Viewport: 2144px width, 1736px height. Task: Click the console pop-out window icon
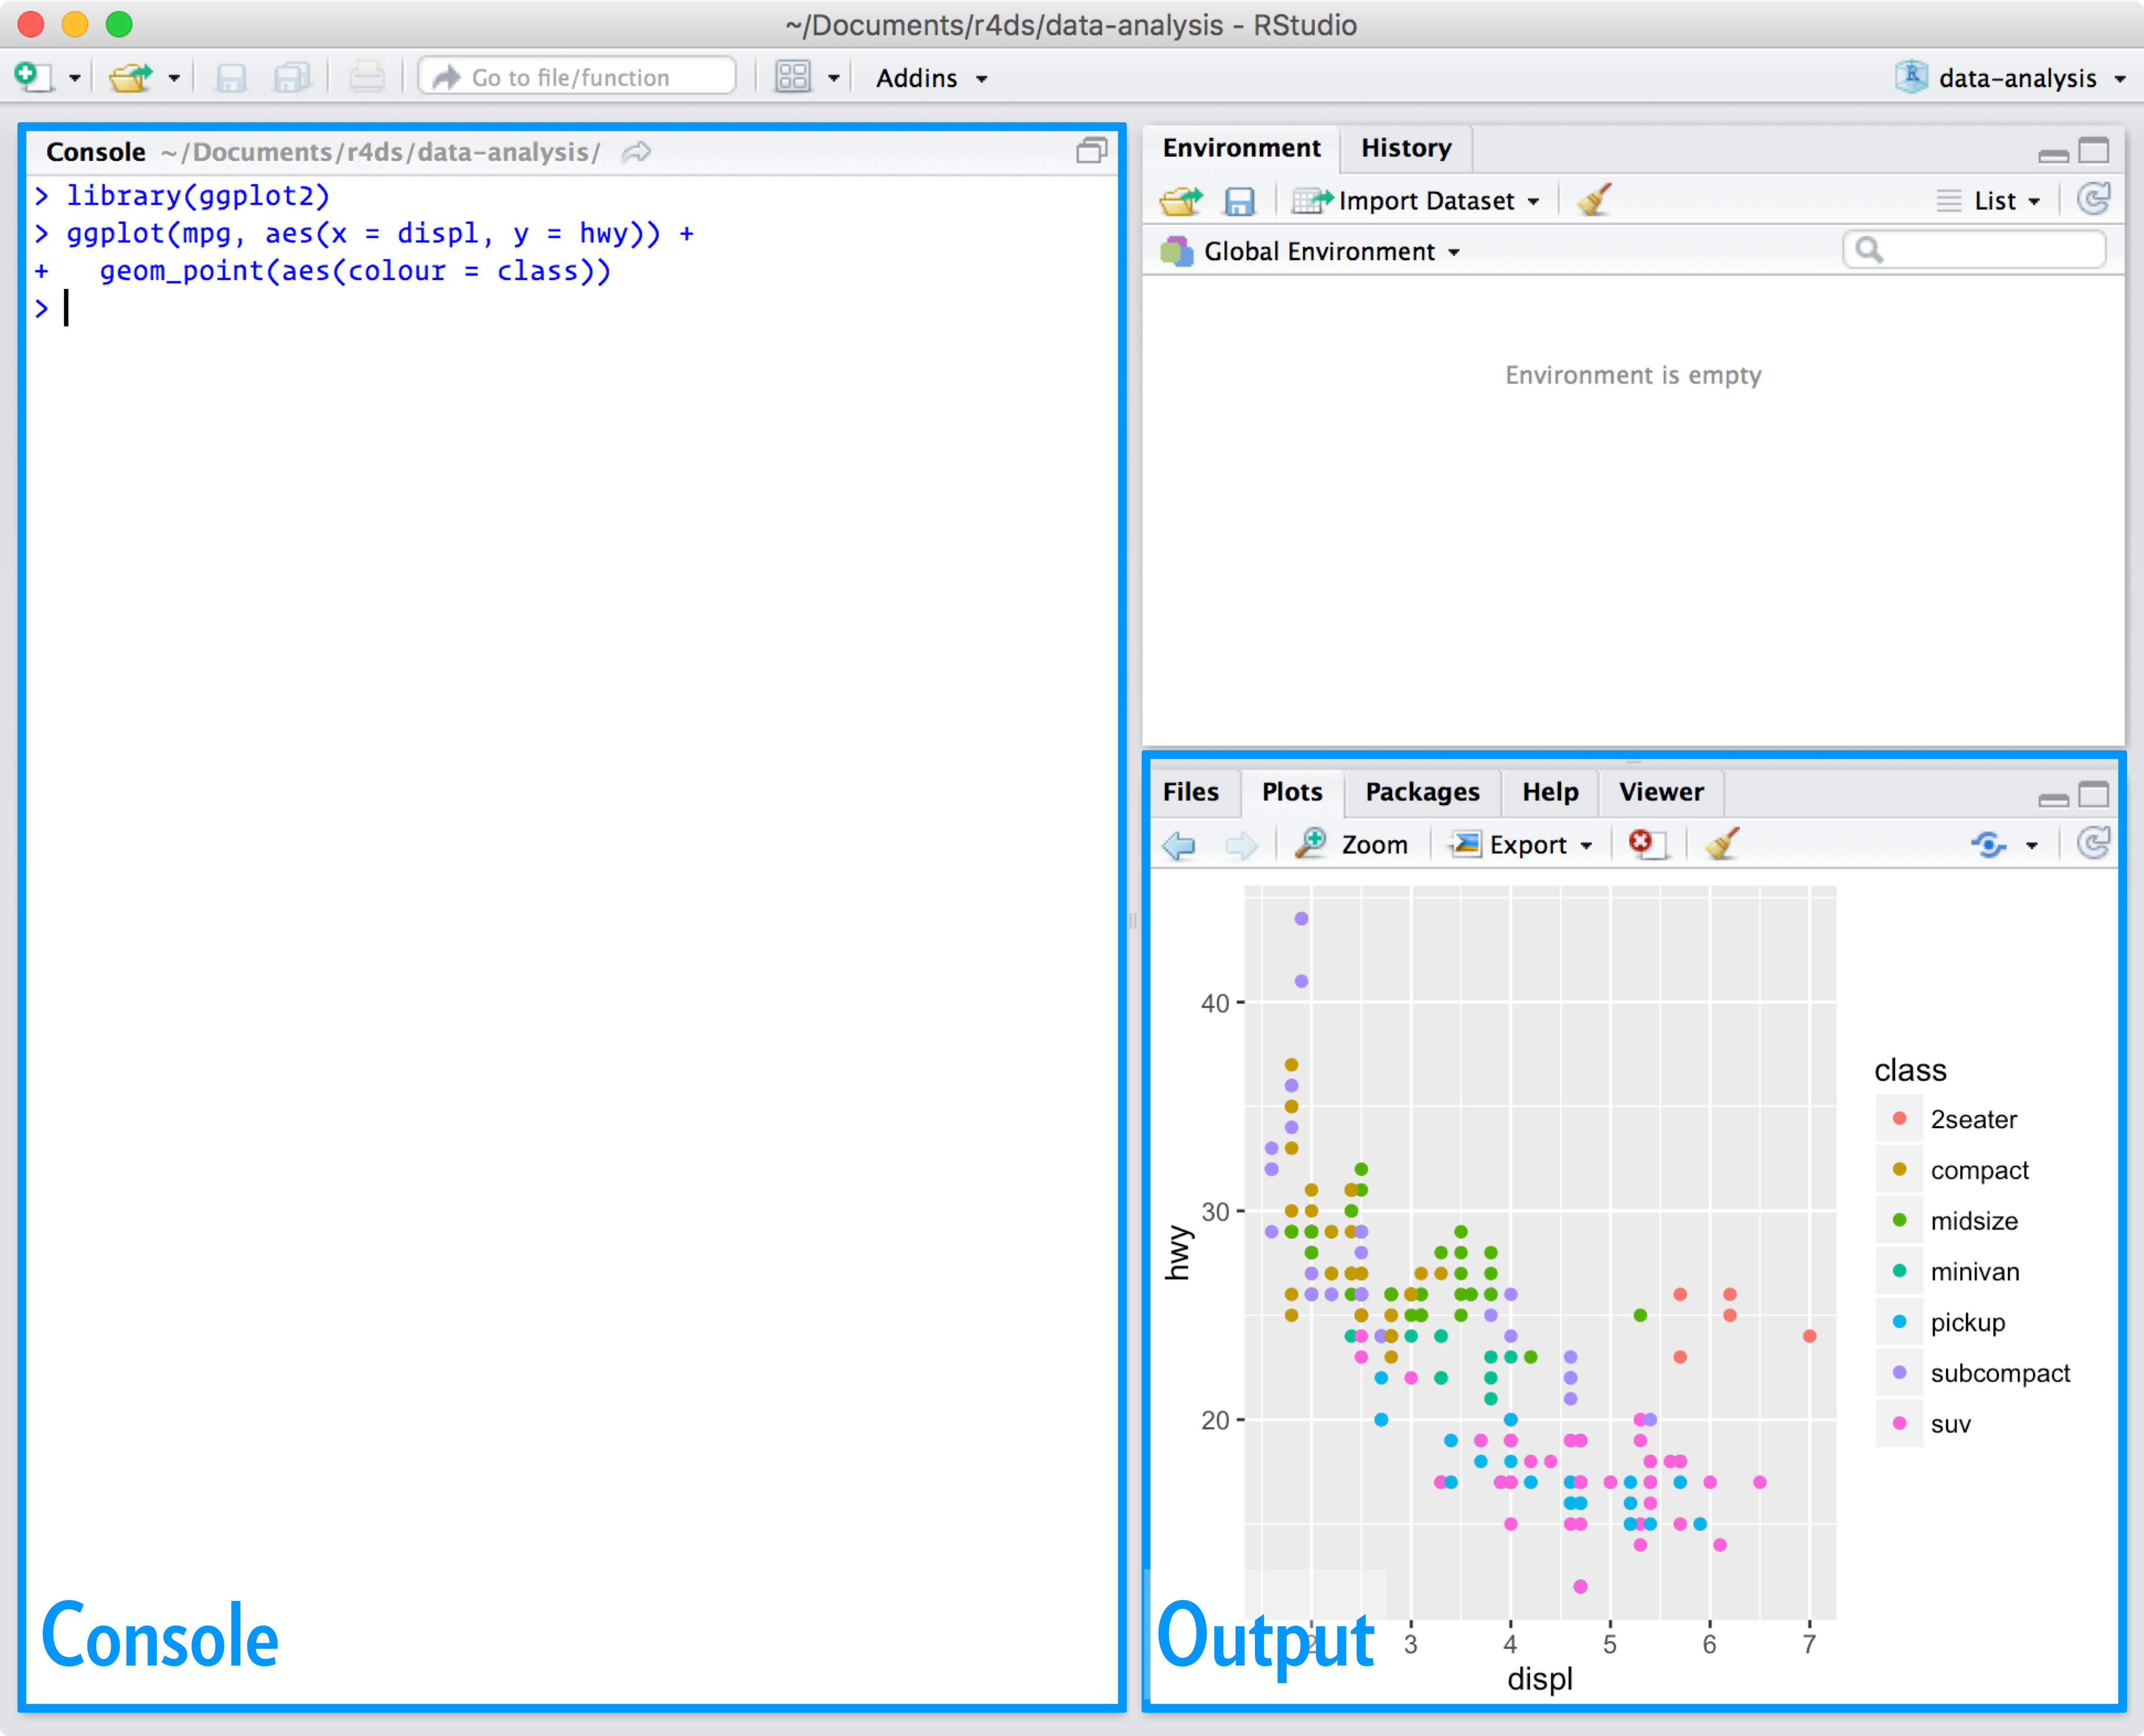click(x=1091, y=151)
